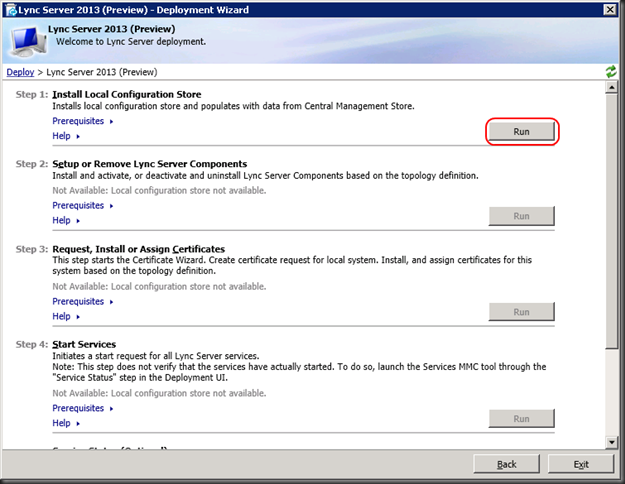Expand Help under Step 2
This screenshot has height=484, width=625.
coord(66,220)
